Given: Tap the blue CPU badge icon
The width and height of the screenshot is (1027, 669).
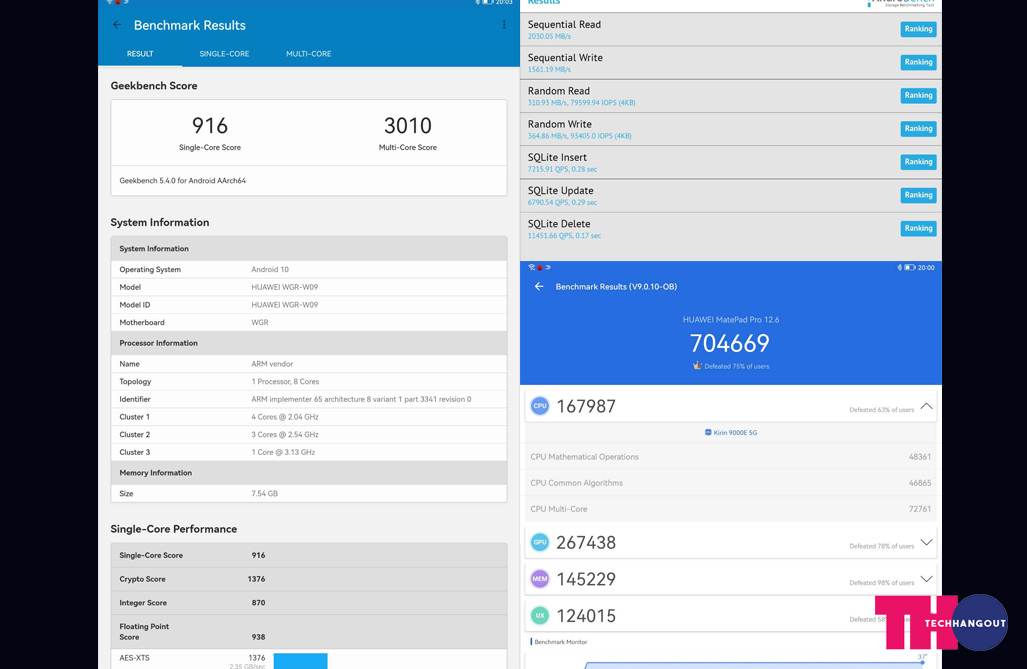Looking at the screenshot, I should (x=540, y=406).
